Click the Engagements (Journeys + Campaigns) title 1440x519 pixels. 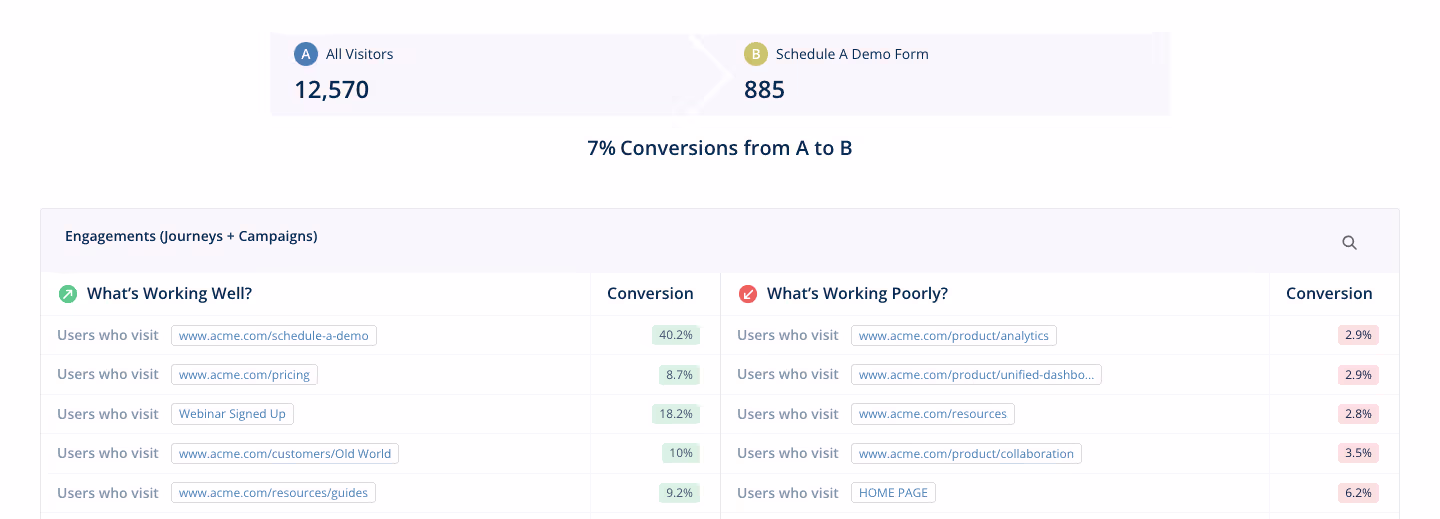tap(191, 236)
